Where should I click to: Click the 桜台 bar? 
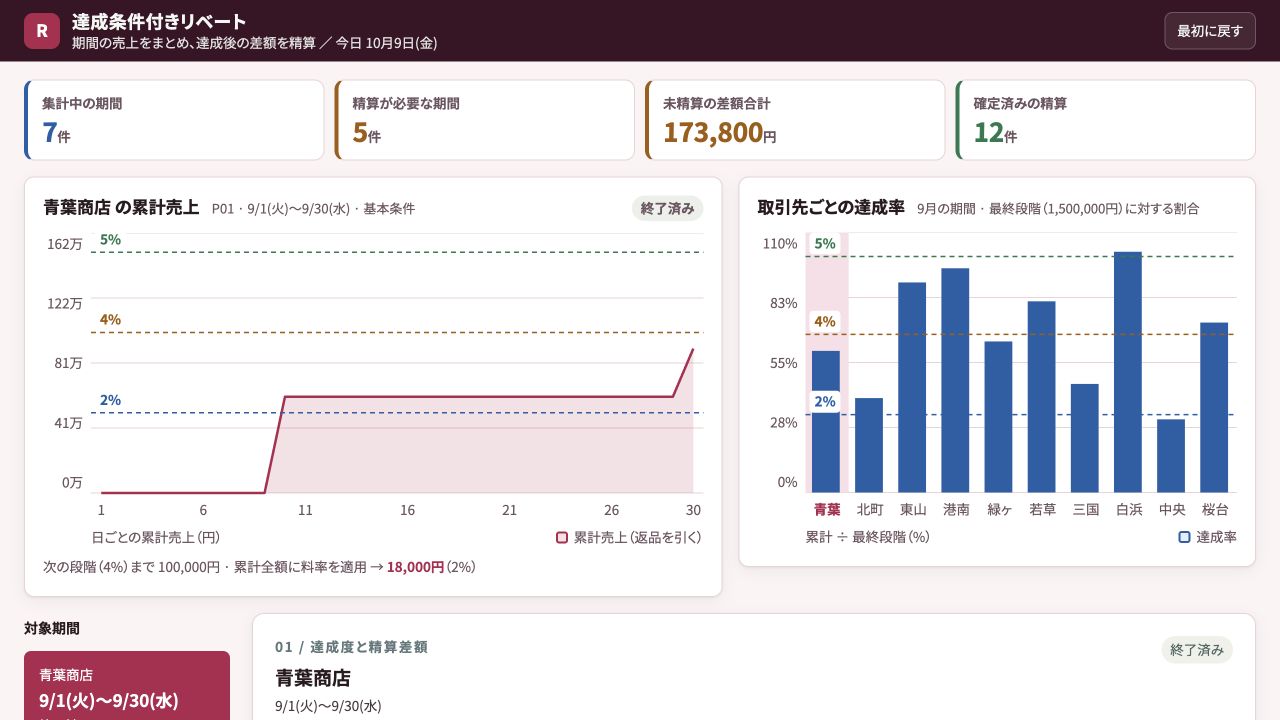[x=1214, y=407]
